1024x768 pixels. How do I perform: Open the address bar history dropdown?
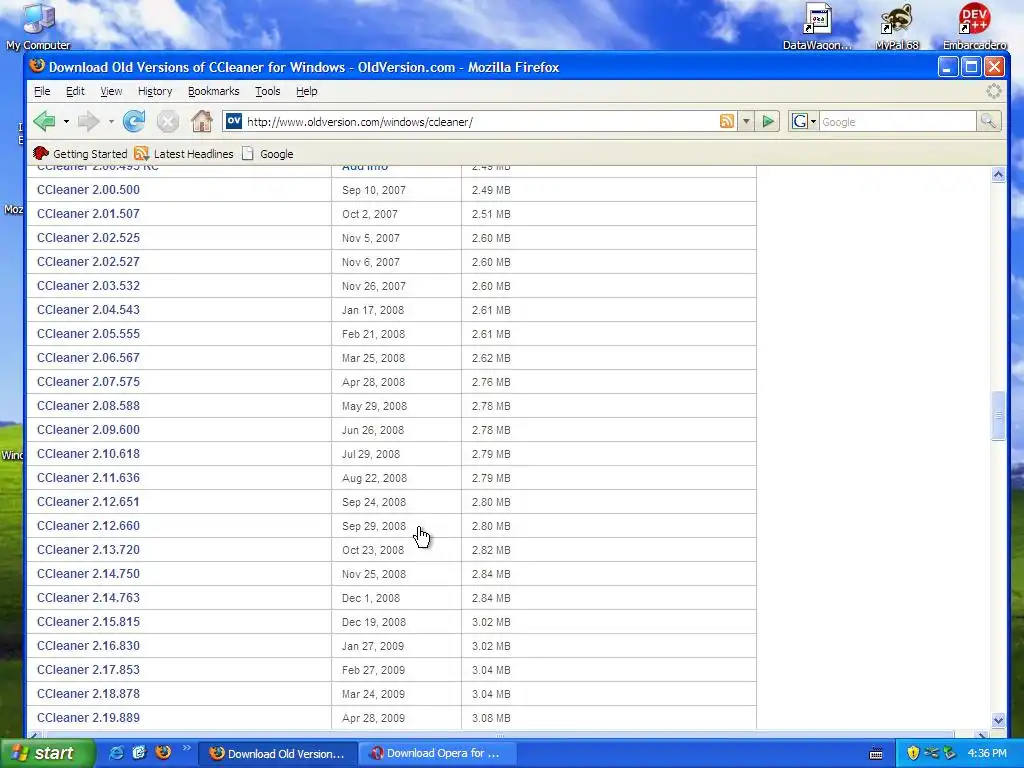click(746, 121)
